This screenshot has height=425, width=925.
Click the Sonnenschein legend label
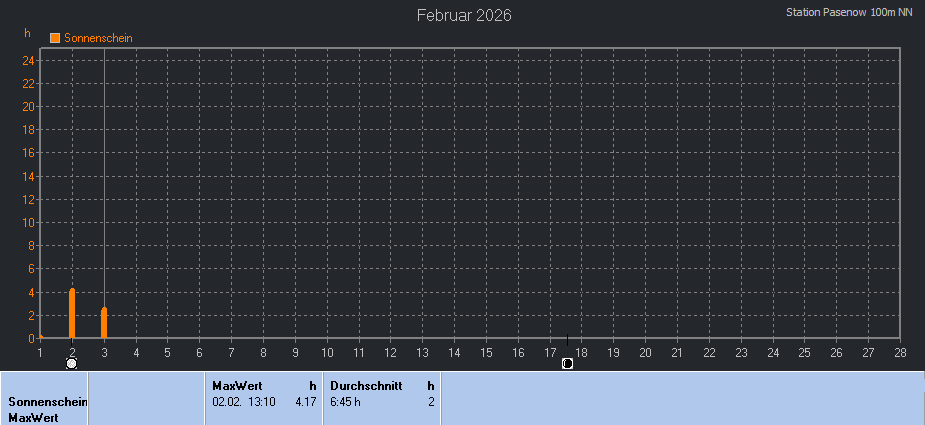coord(98,38)
